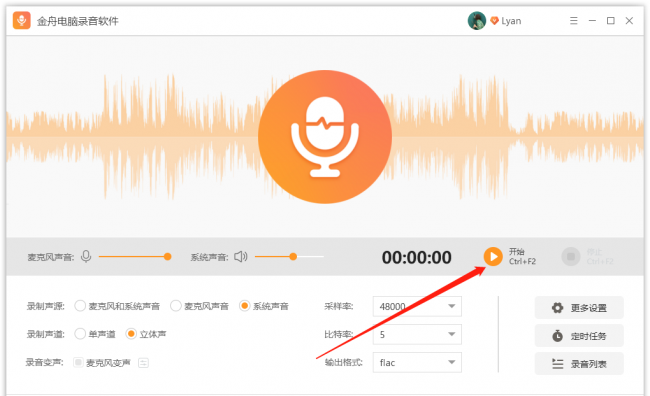Image resolution: width=650 pixels, height=396 pixels.
Task: Close the recorder window
Action: pyautogui.click(x=629, y=20)
